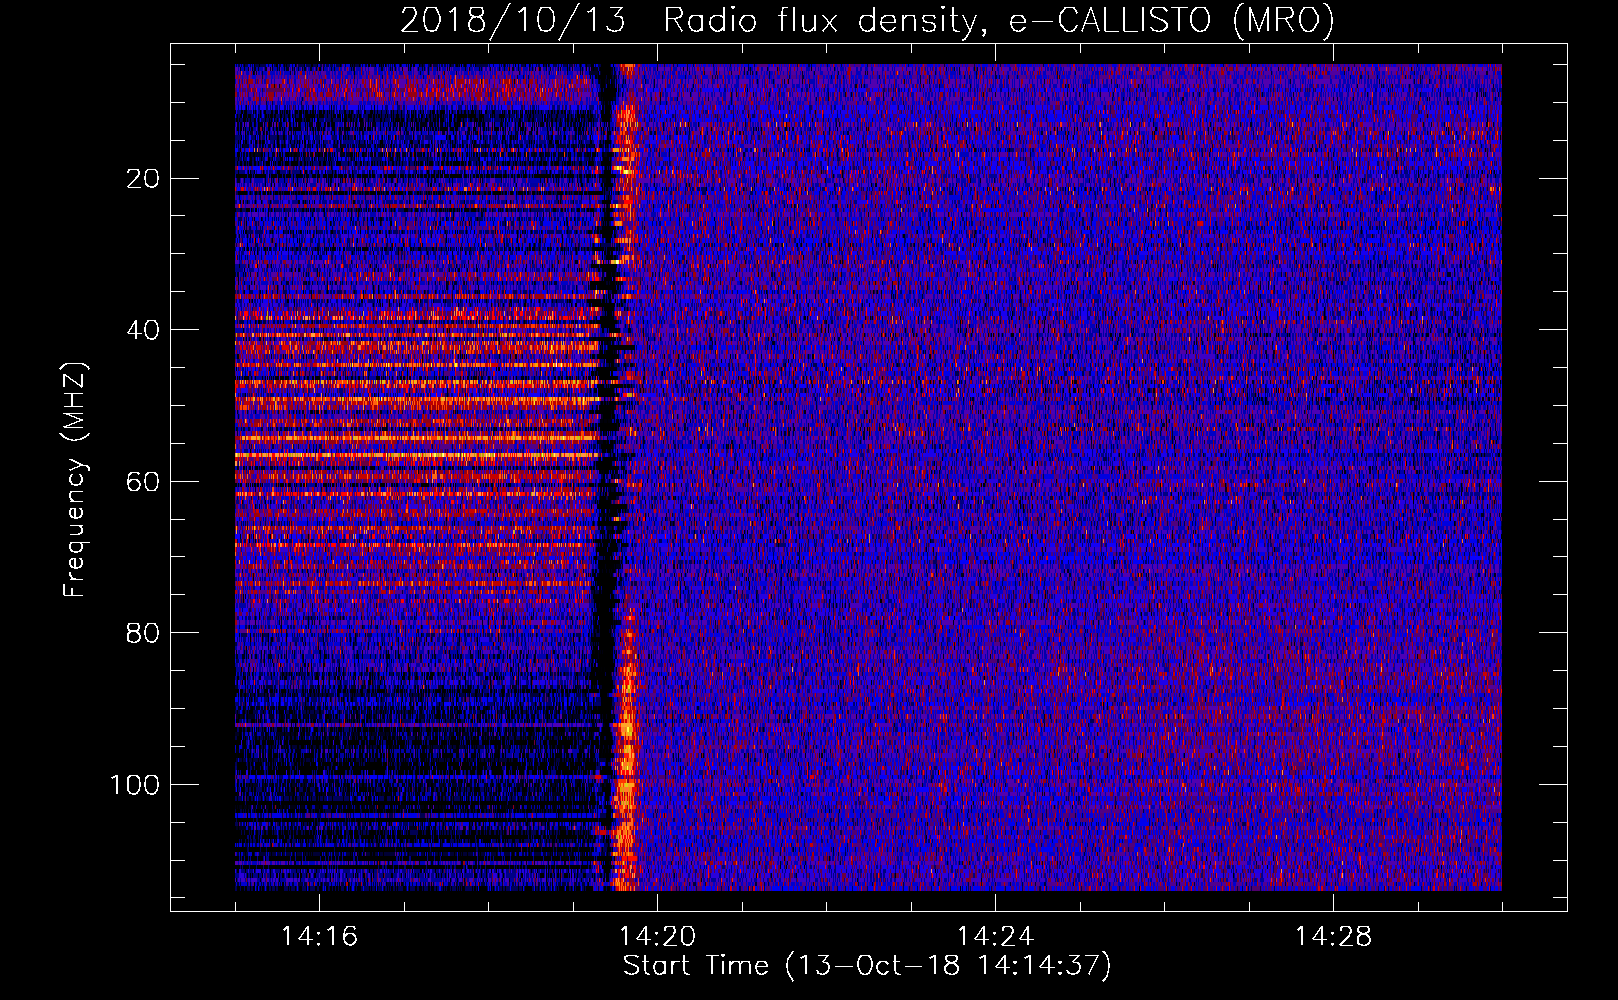Click the 14:16 time tick label
Screen dimensions: 1618x1000
tap(319, 937)
